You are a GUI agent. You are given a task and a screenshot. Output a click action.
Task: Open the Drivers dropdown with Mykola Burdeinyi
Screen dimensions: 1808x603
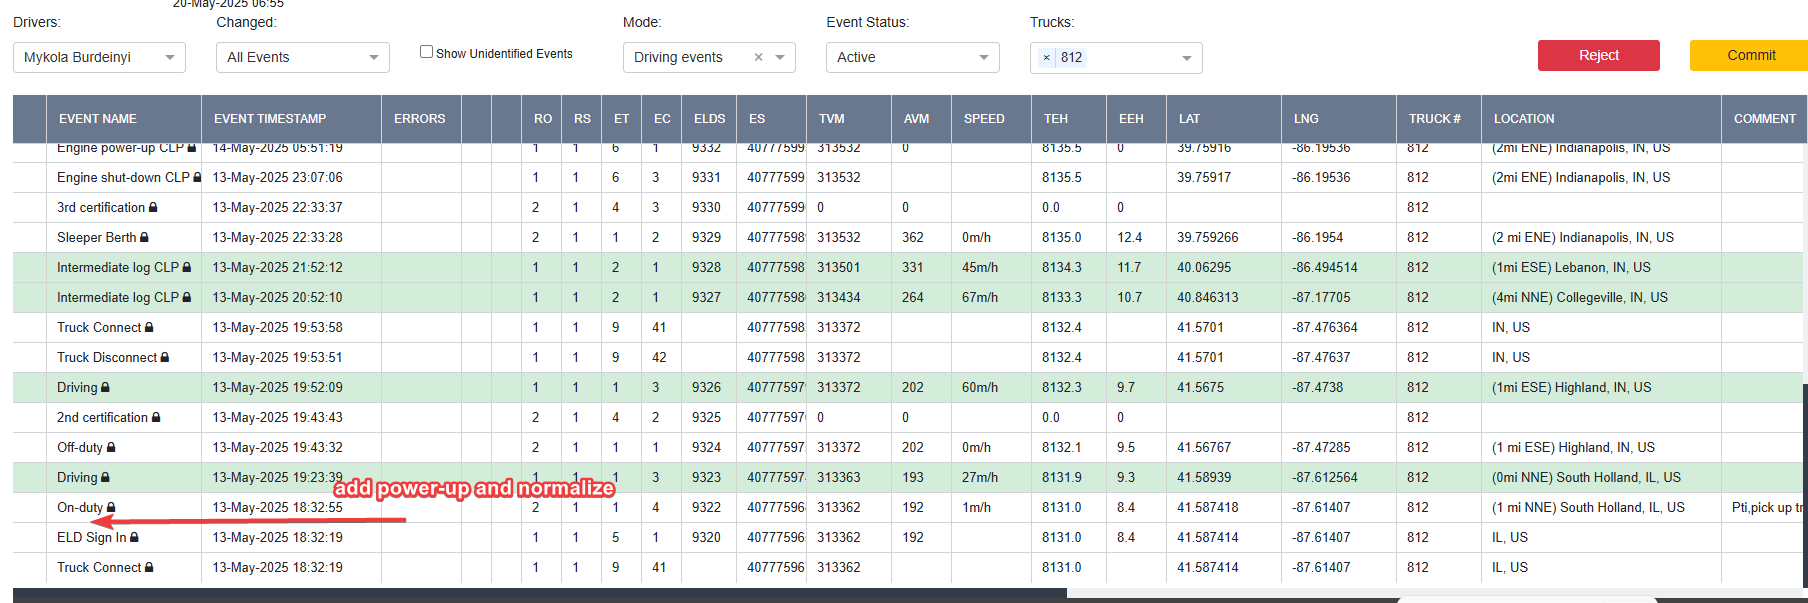(x=99, y=57)
